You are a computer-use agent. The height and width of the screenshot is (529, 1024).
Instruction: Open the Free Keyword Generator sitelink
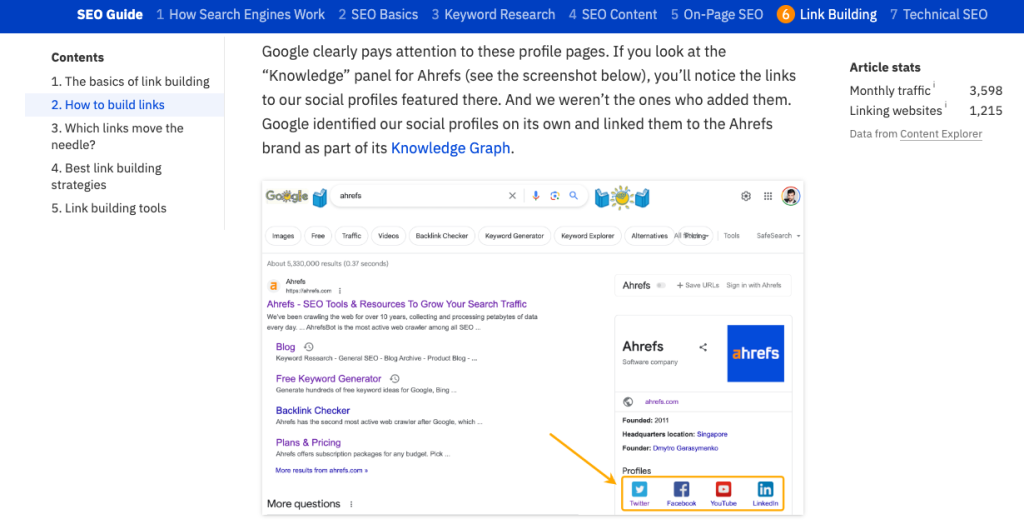328,379
